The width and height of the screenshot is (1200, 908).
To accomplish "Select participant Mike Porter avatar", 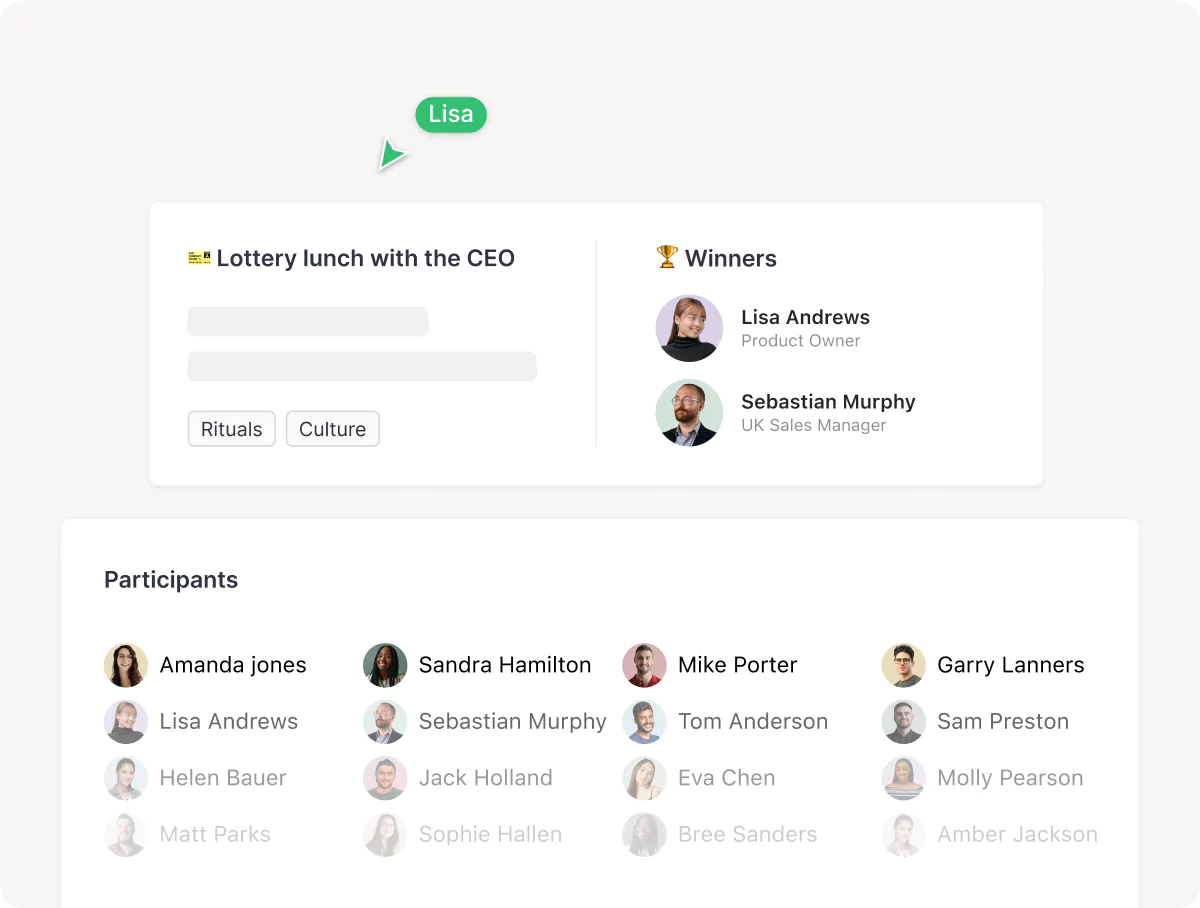I will (x=644, y=665).
